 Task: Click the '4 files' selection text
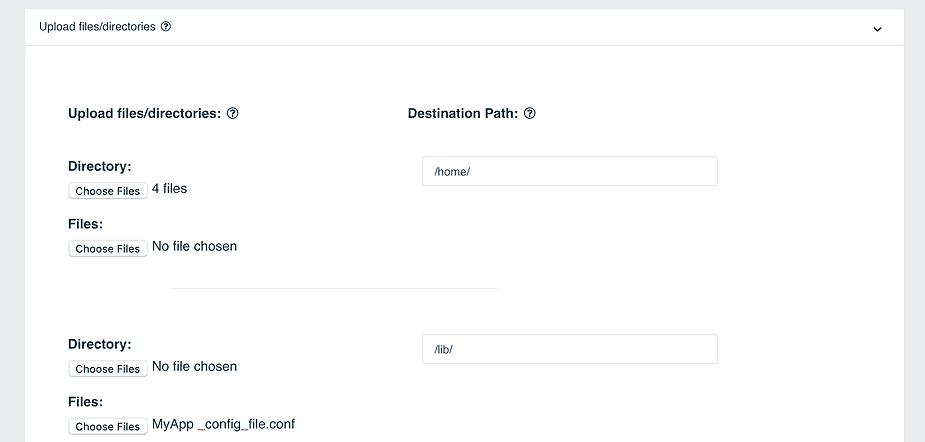click(x=169, y=189)
